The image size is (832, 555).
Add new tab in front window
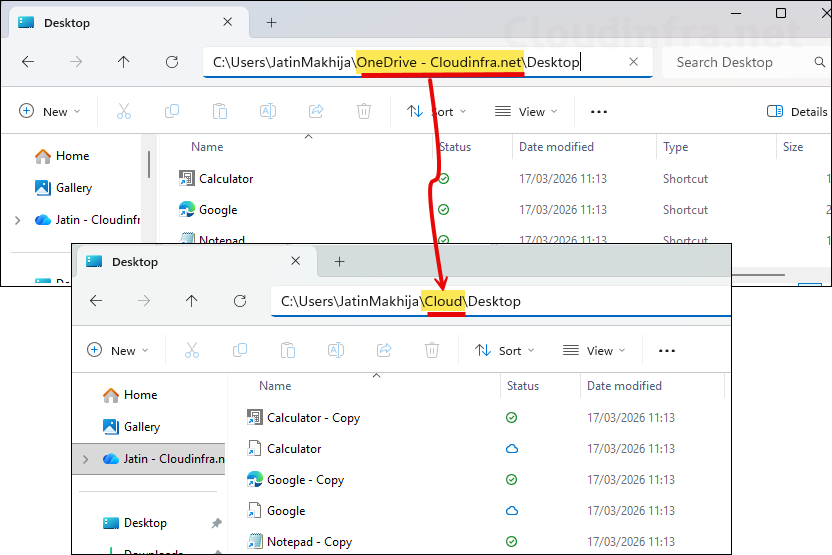pos(340,262)
